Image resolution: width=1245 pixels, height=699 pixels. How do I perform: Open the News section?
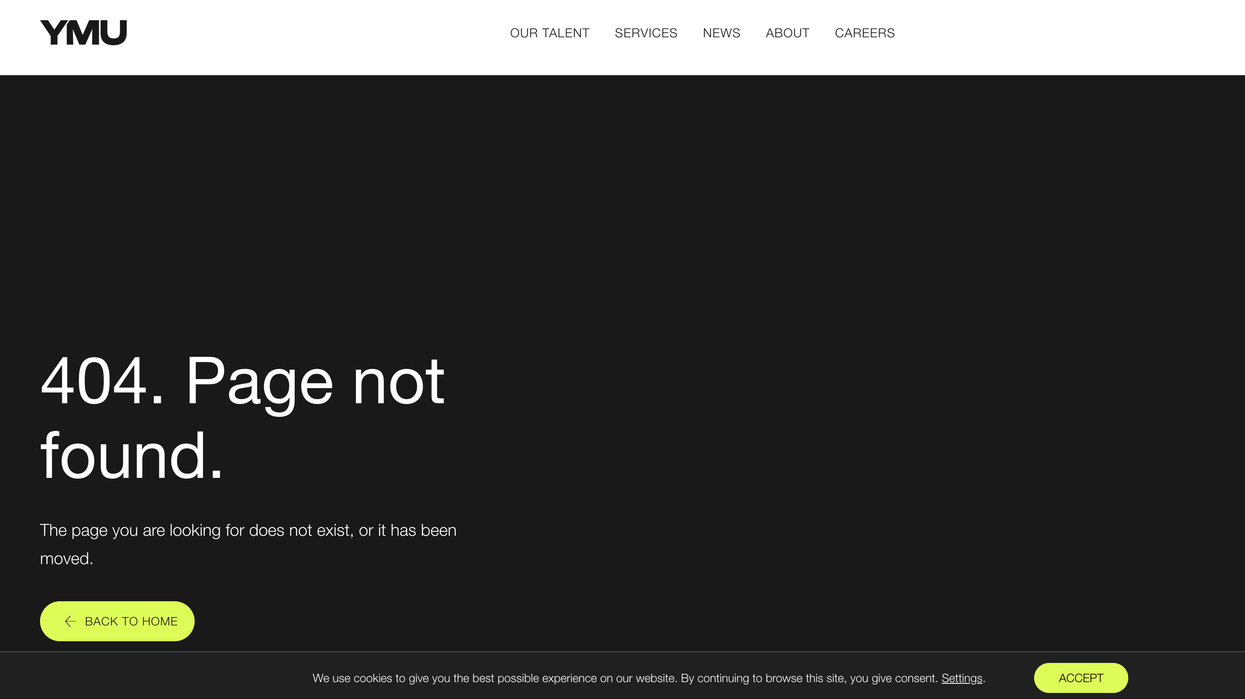pyautogui.click(x=721, y=33)
